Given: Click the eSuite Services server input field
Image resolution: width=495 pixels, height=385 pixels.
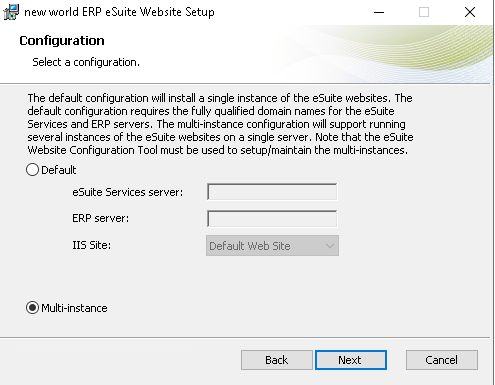Looking at the screenshot, I should tap(272, 192).
